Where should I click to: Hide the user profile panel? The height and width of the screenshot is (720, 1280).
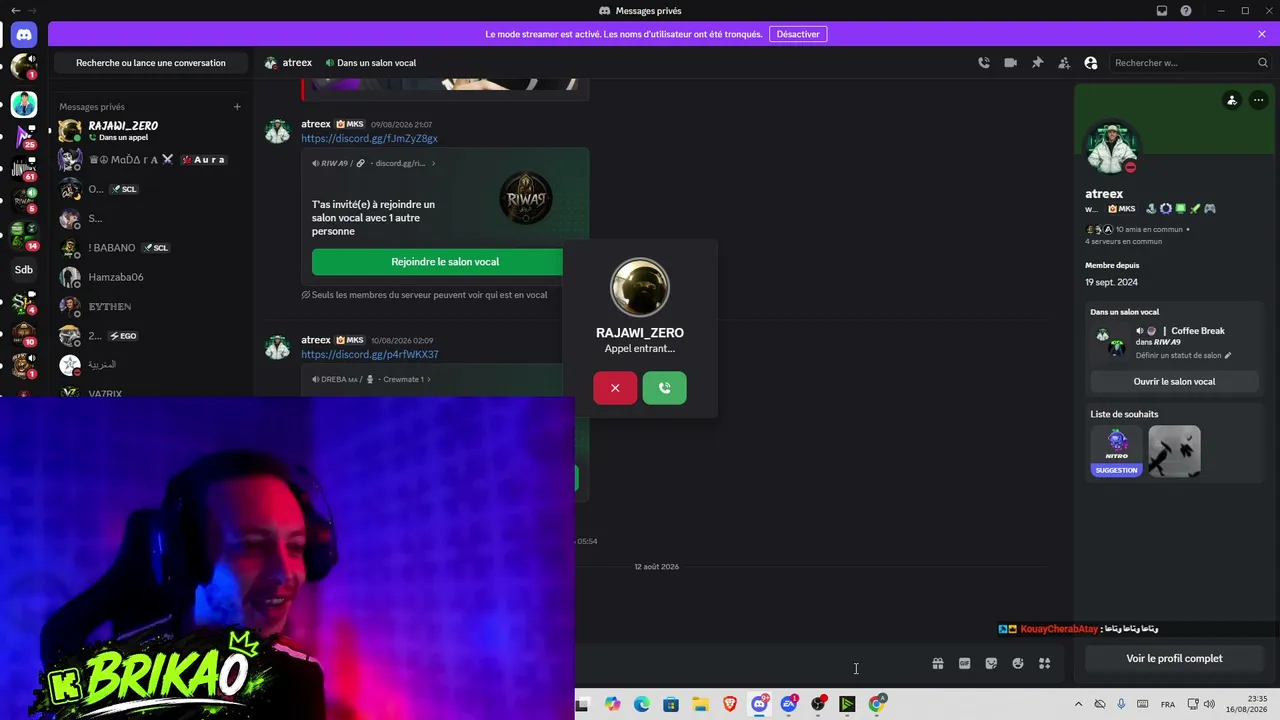[1091, 63]
